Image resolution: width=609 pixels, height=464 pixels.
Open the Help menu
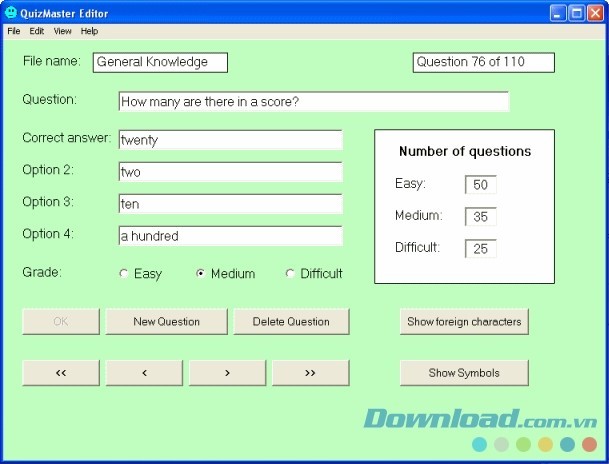(90, 31)
